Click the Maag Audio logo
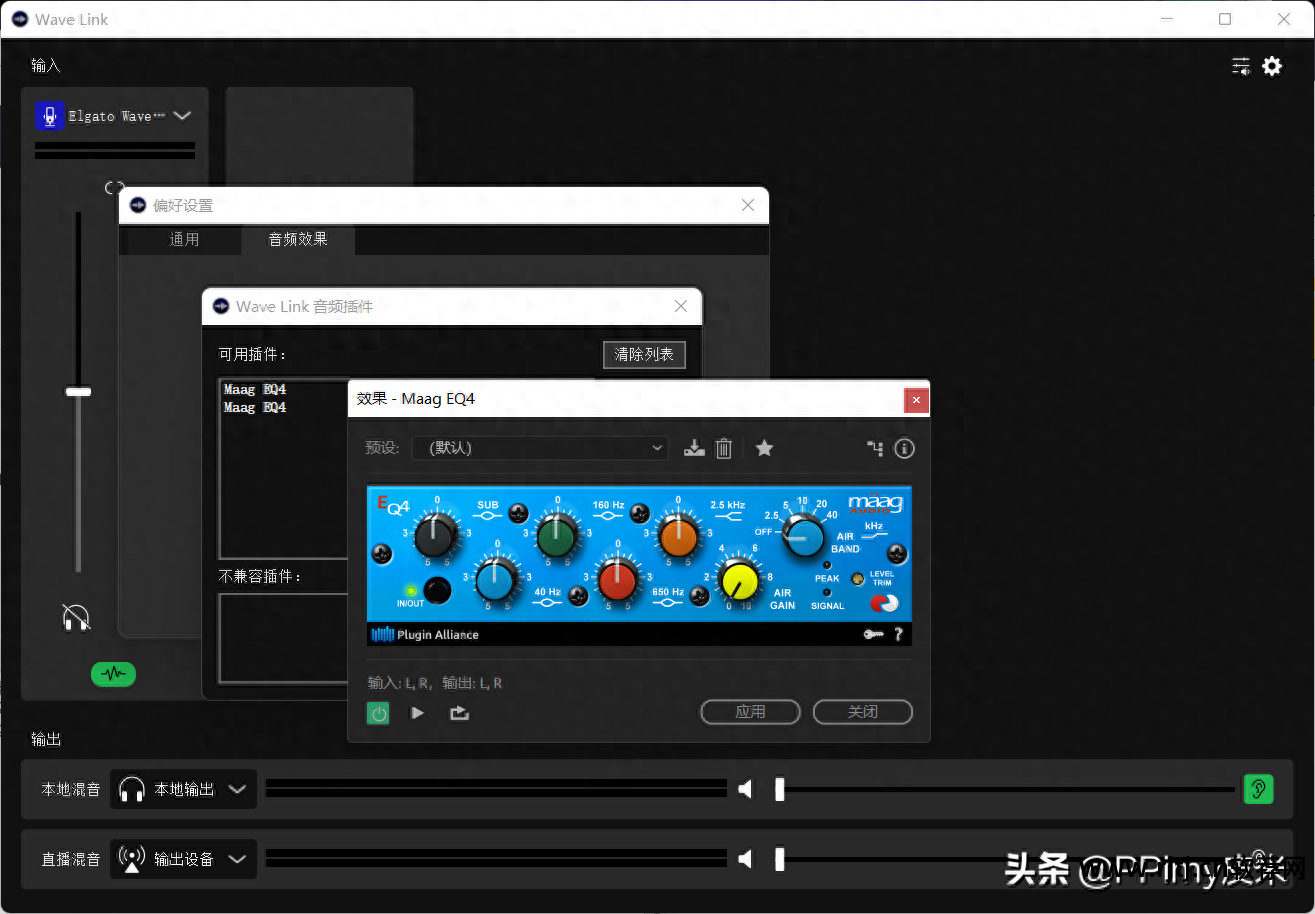1315x914 pixels. tap(875, 504)
